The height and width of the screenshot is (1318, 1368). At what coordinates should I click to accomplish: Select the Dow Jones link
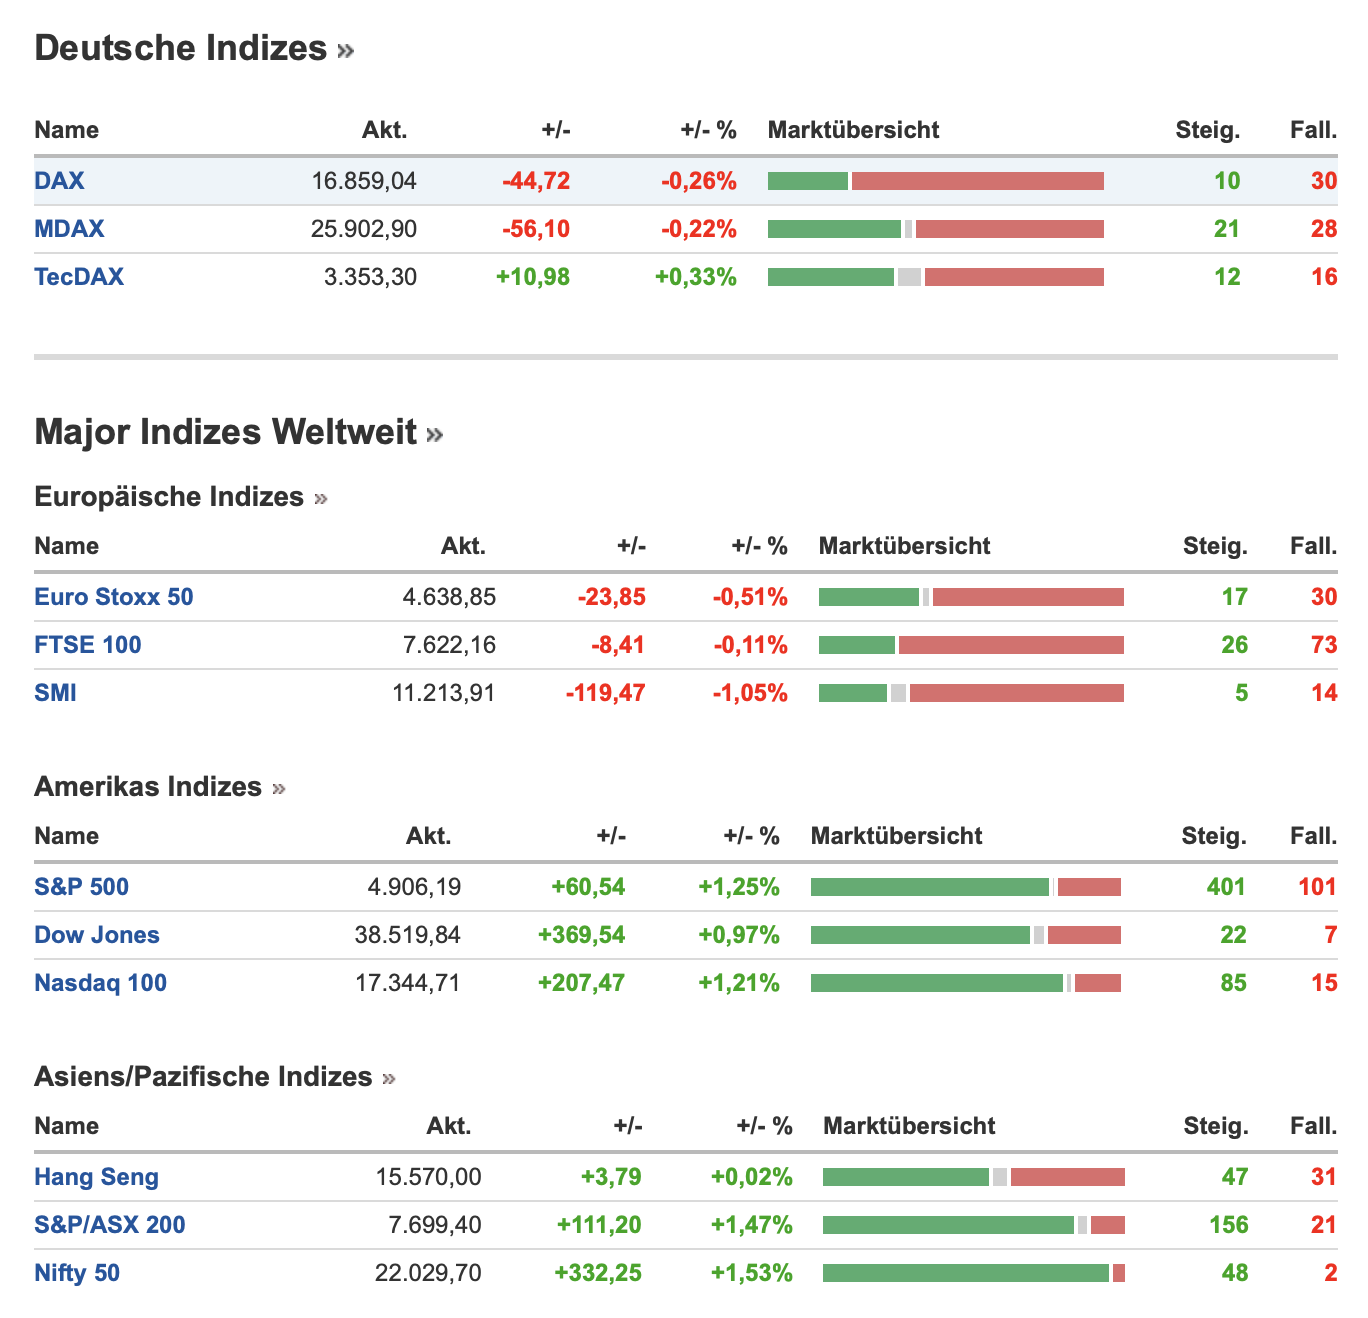97,935
